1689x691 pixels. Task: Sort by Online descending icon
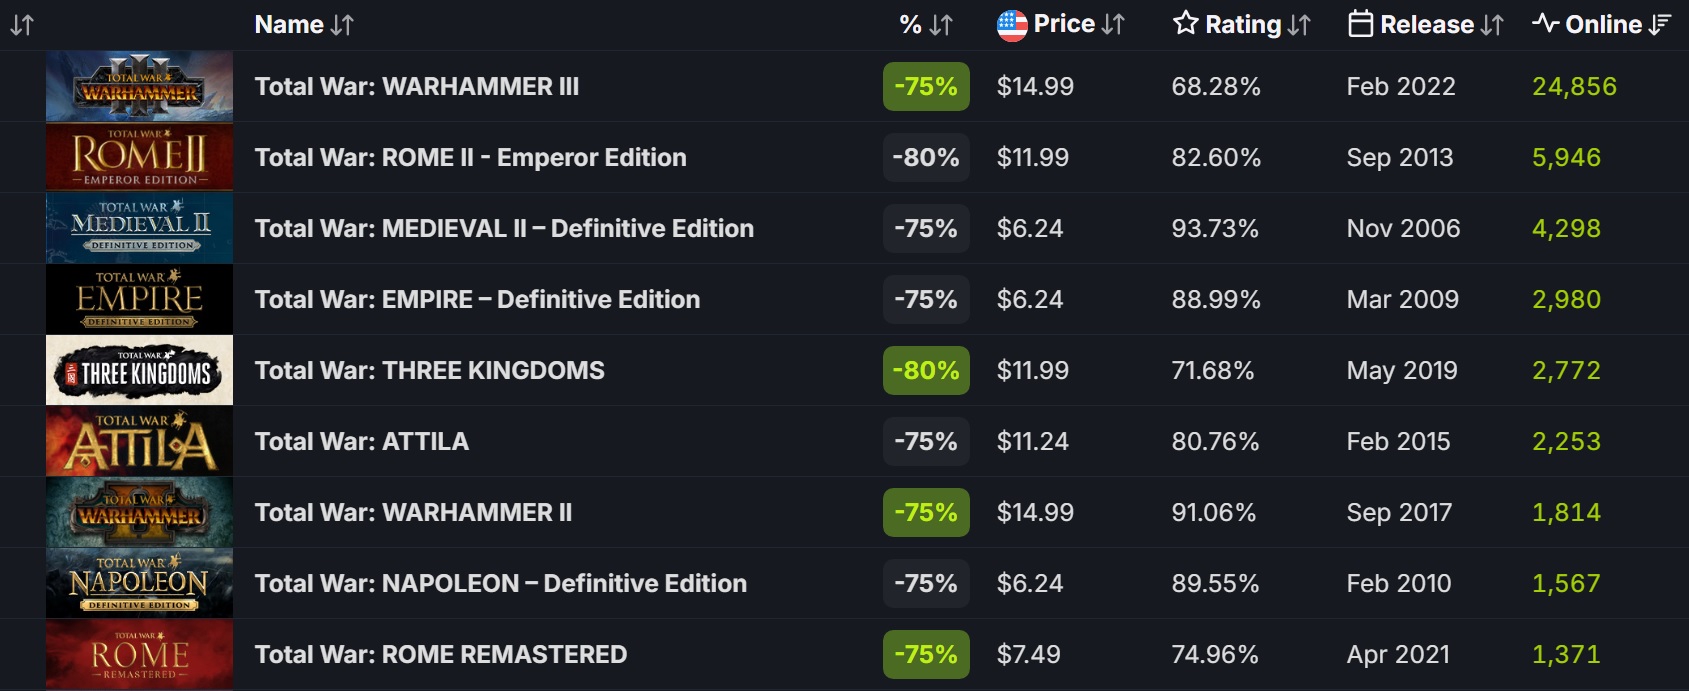1660,25
